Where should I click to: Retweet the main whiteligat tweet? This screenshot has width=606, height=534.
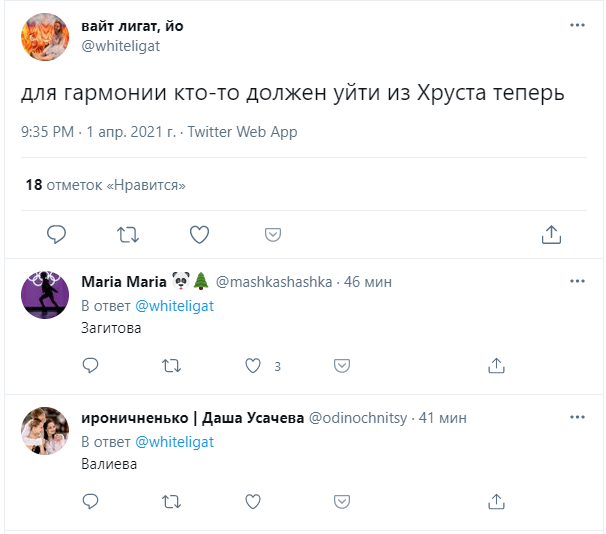point(128,234)
